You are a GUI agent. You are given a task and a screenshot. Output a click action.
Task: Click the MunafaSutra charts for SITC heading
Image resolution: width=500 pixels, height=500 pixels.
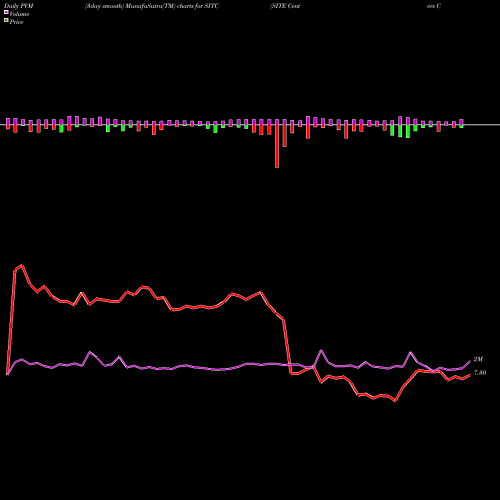[x=152, y=6]
